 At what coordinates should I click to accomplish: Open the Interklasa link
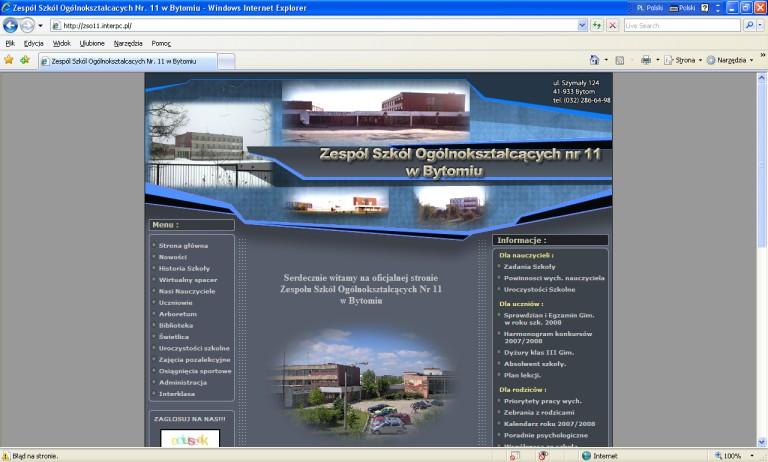(176, 394)
